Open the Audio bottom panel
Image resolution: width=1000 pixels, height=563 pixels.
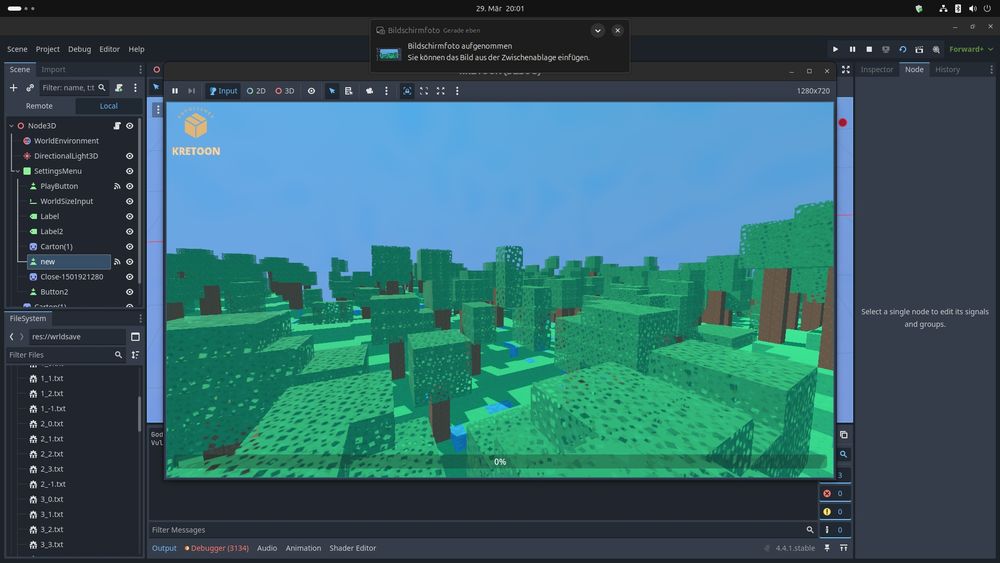click(267, 548)
